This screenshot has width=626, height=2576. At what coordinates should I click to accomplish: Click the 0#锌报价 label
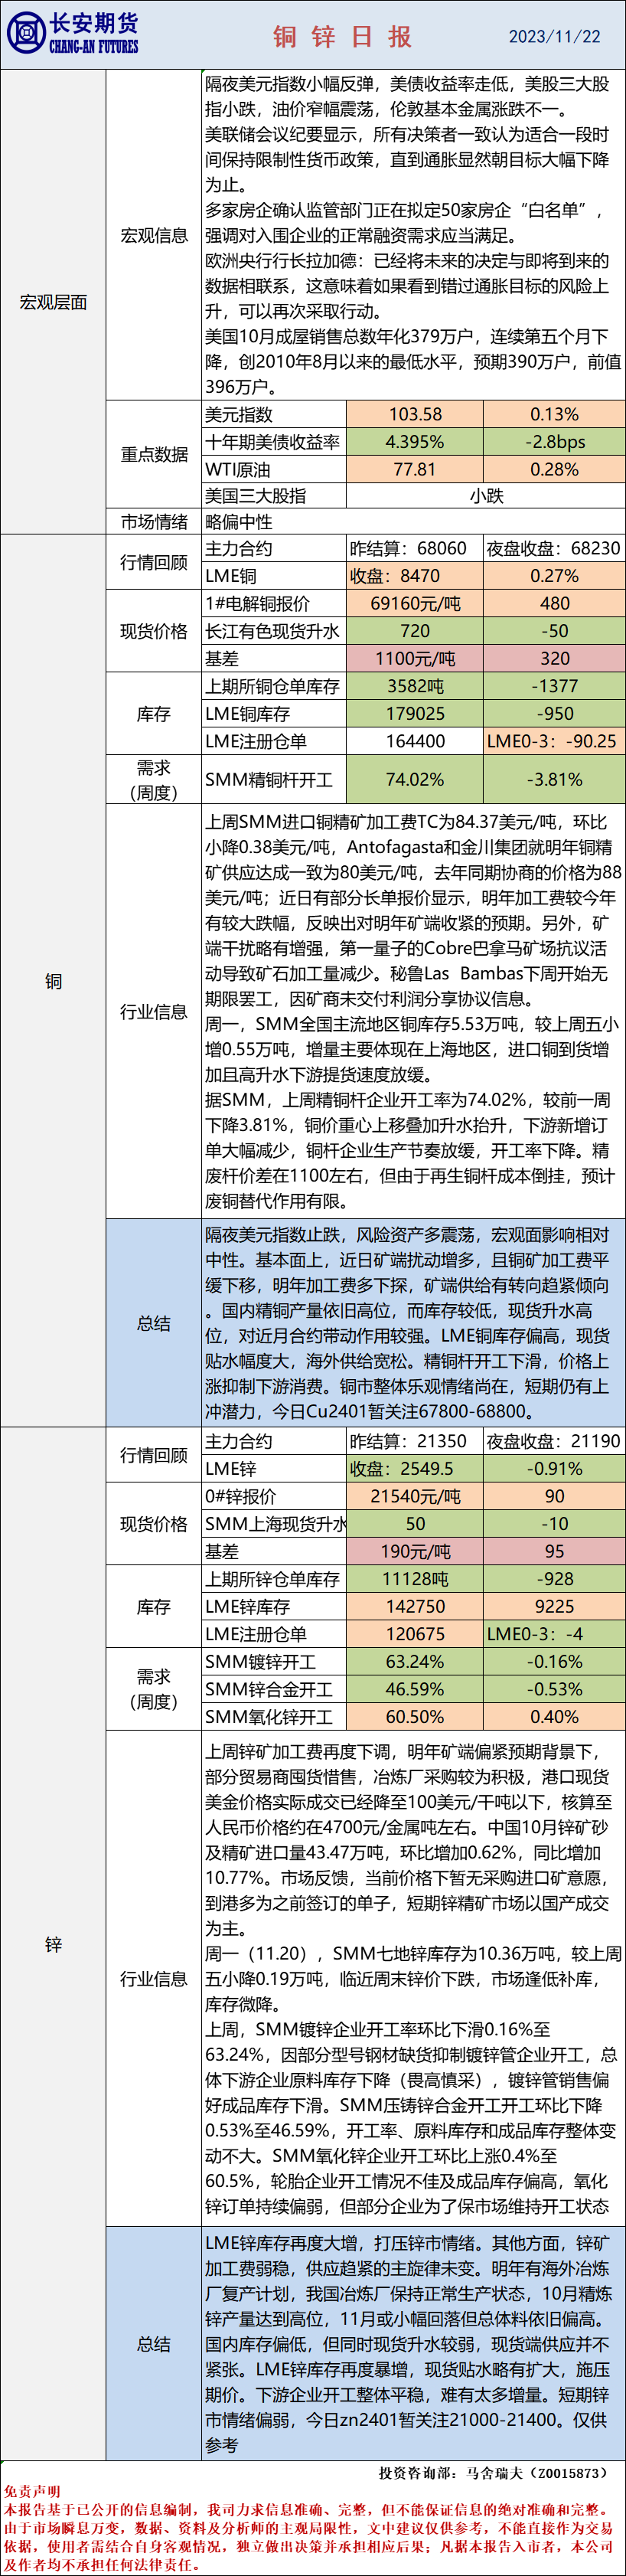(274, 1497)
